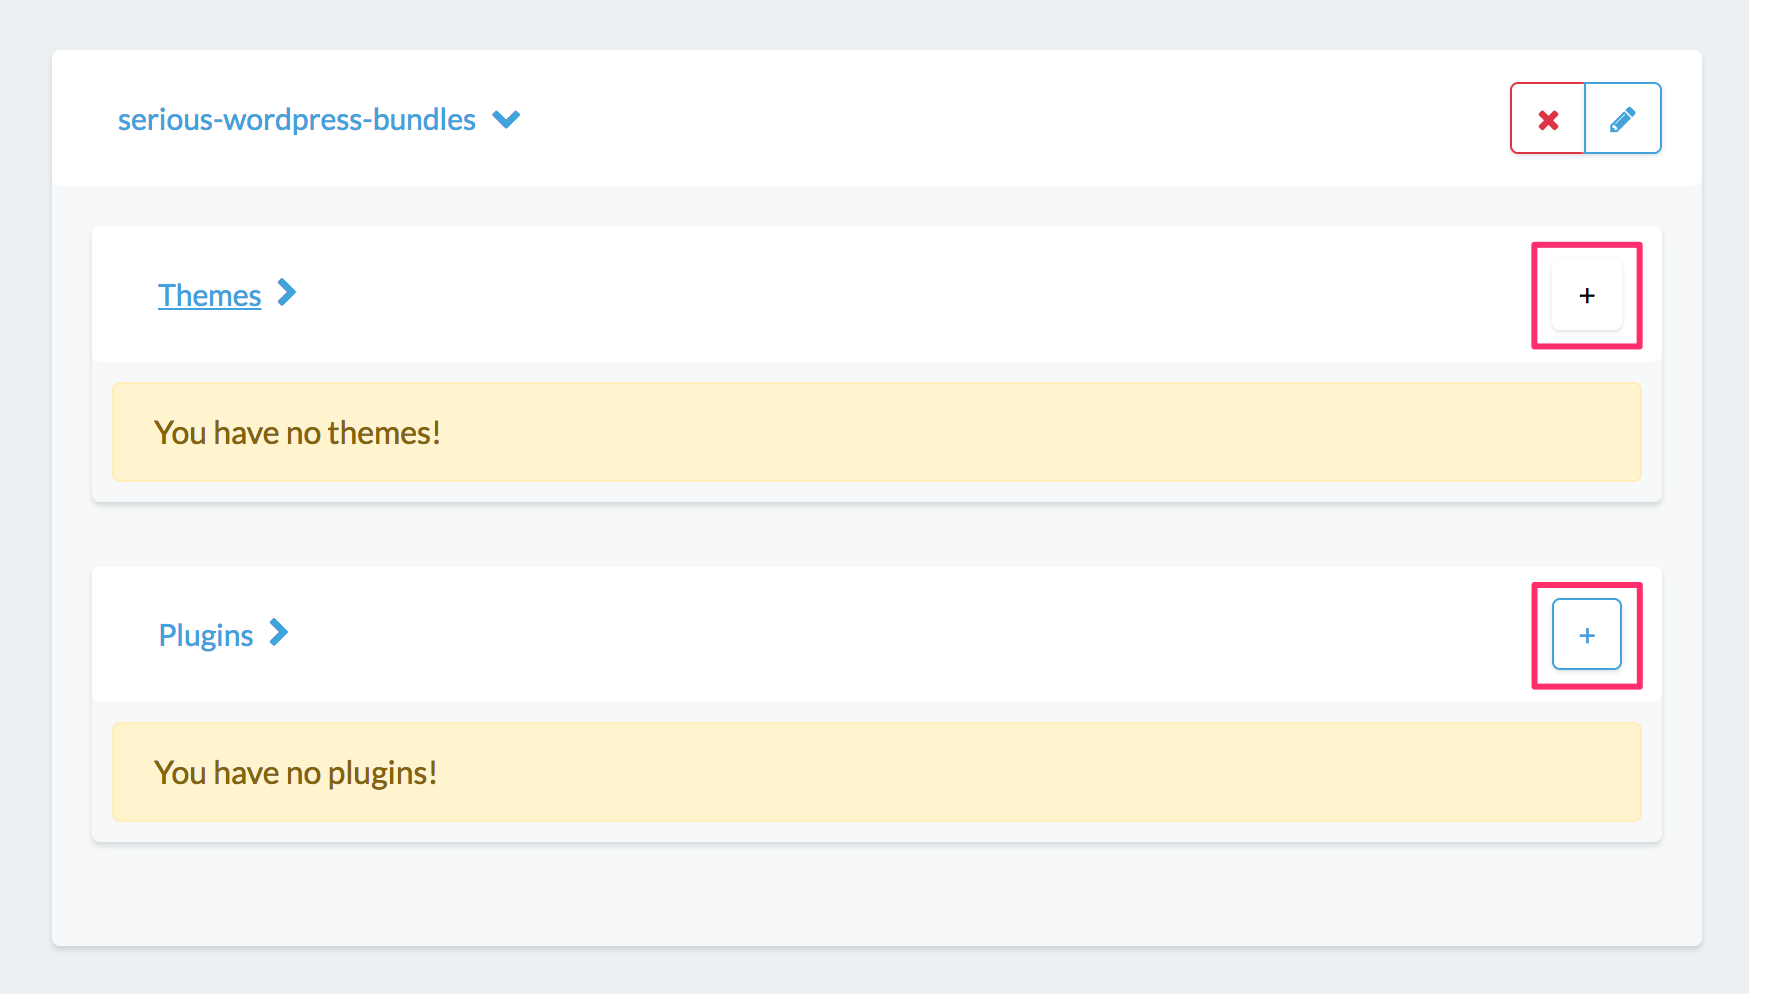Open the serious-wordpress-bundles title link
The width and height of the screenshot is (1790, 994).
click(297, 120)
